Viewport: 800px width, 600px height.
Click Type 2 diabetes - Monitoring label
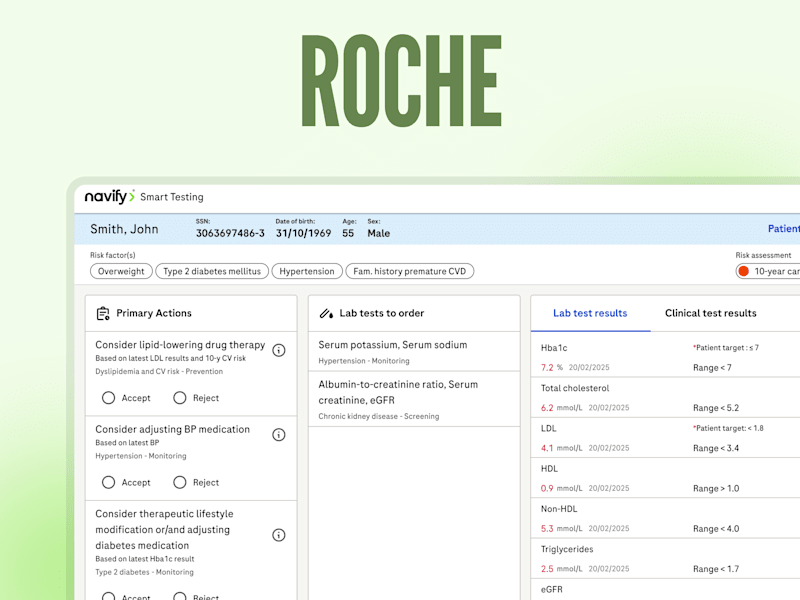pos(144,572)
